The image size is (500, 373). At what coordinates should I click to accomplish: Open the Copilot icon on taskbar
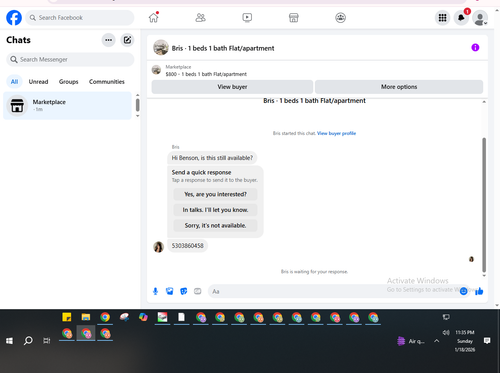(x=143, y=317)
